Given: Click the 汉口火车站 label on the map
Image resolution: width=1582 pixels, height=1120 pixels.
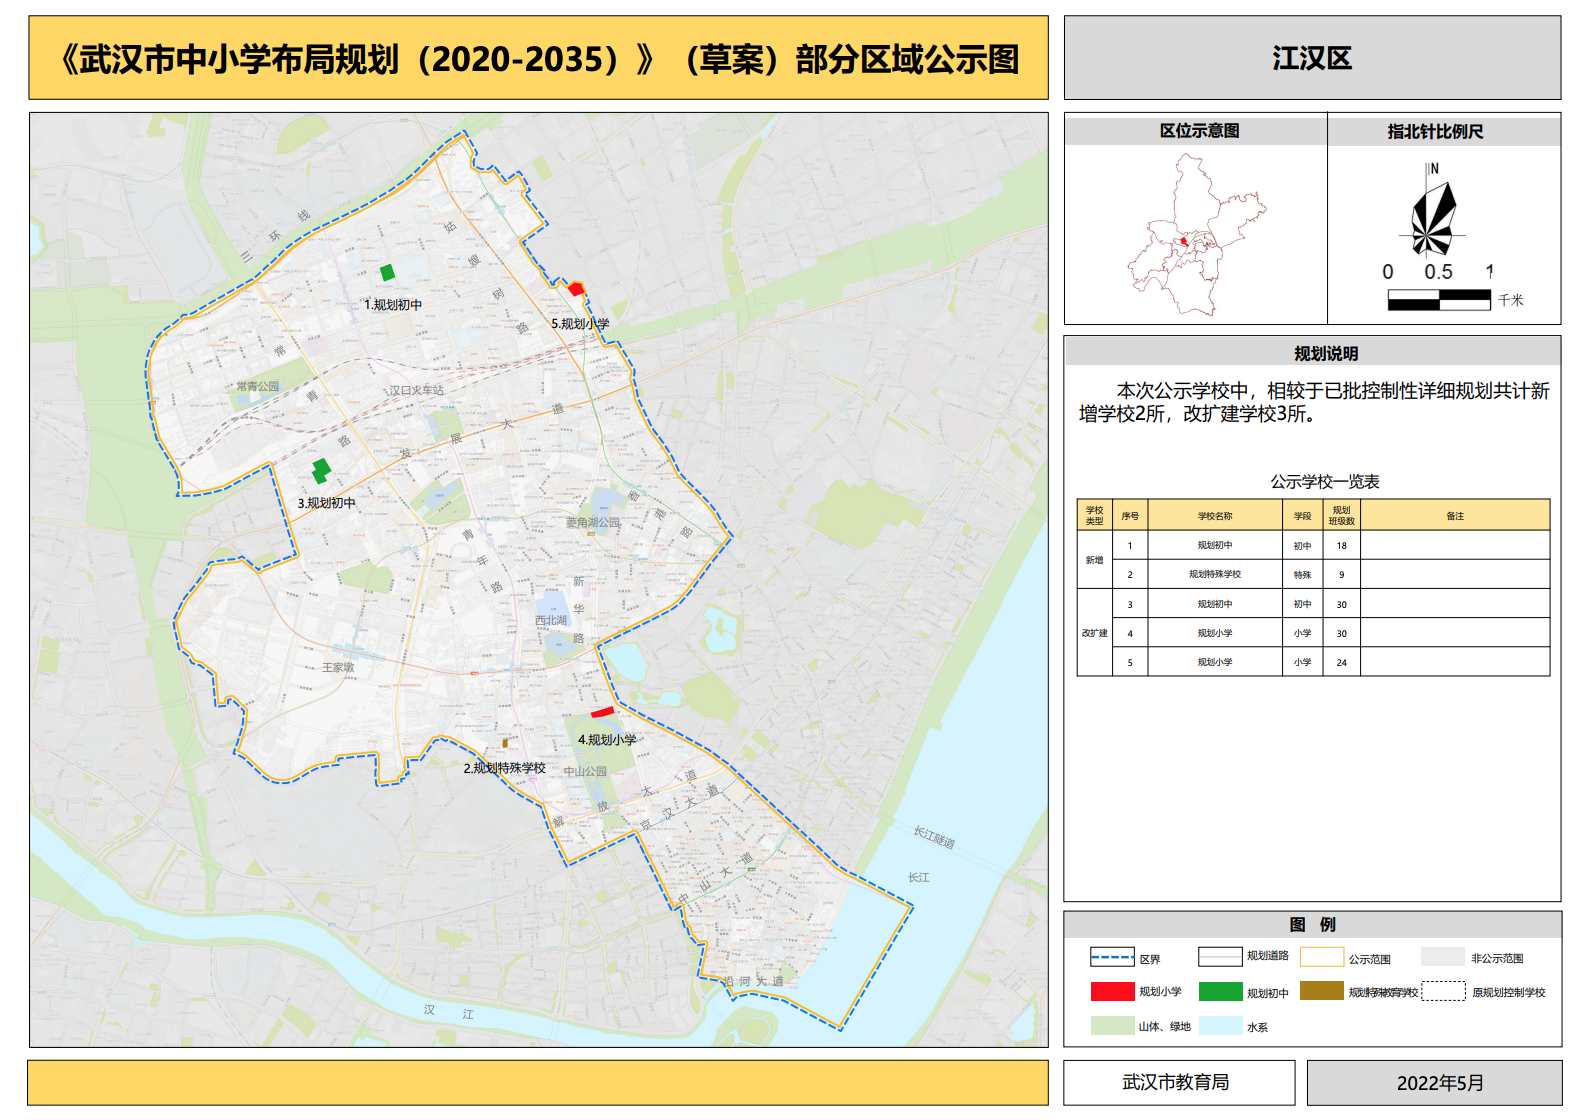Looking at the screenshot, I should click(416, 390).
